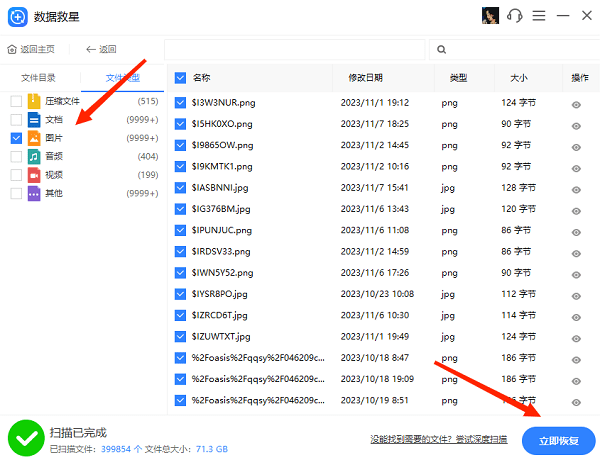Select file name $IG376BM.jpg
The image size is (600, 460).
(x=221, y=209)
